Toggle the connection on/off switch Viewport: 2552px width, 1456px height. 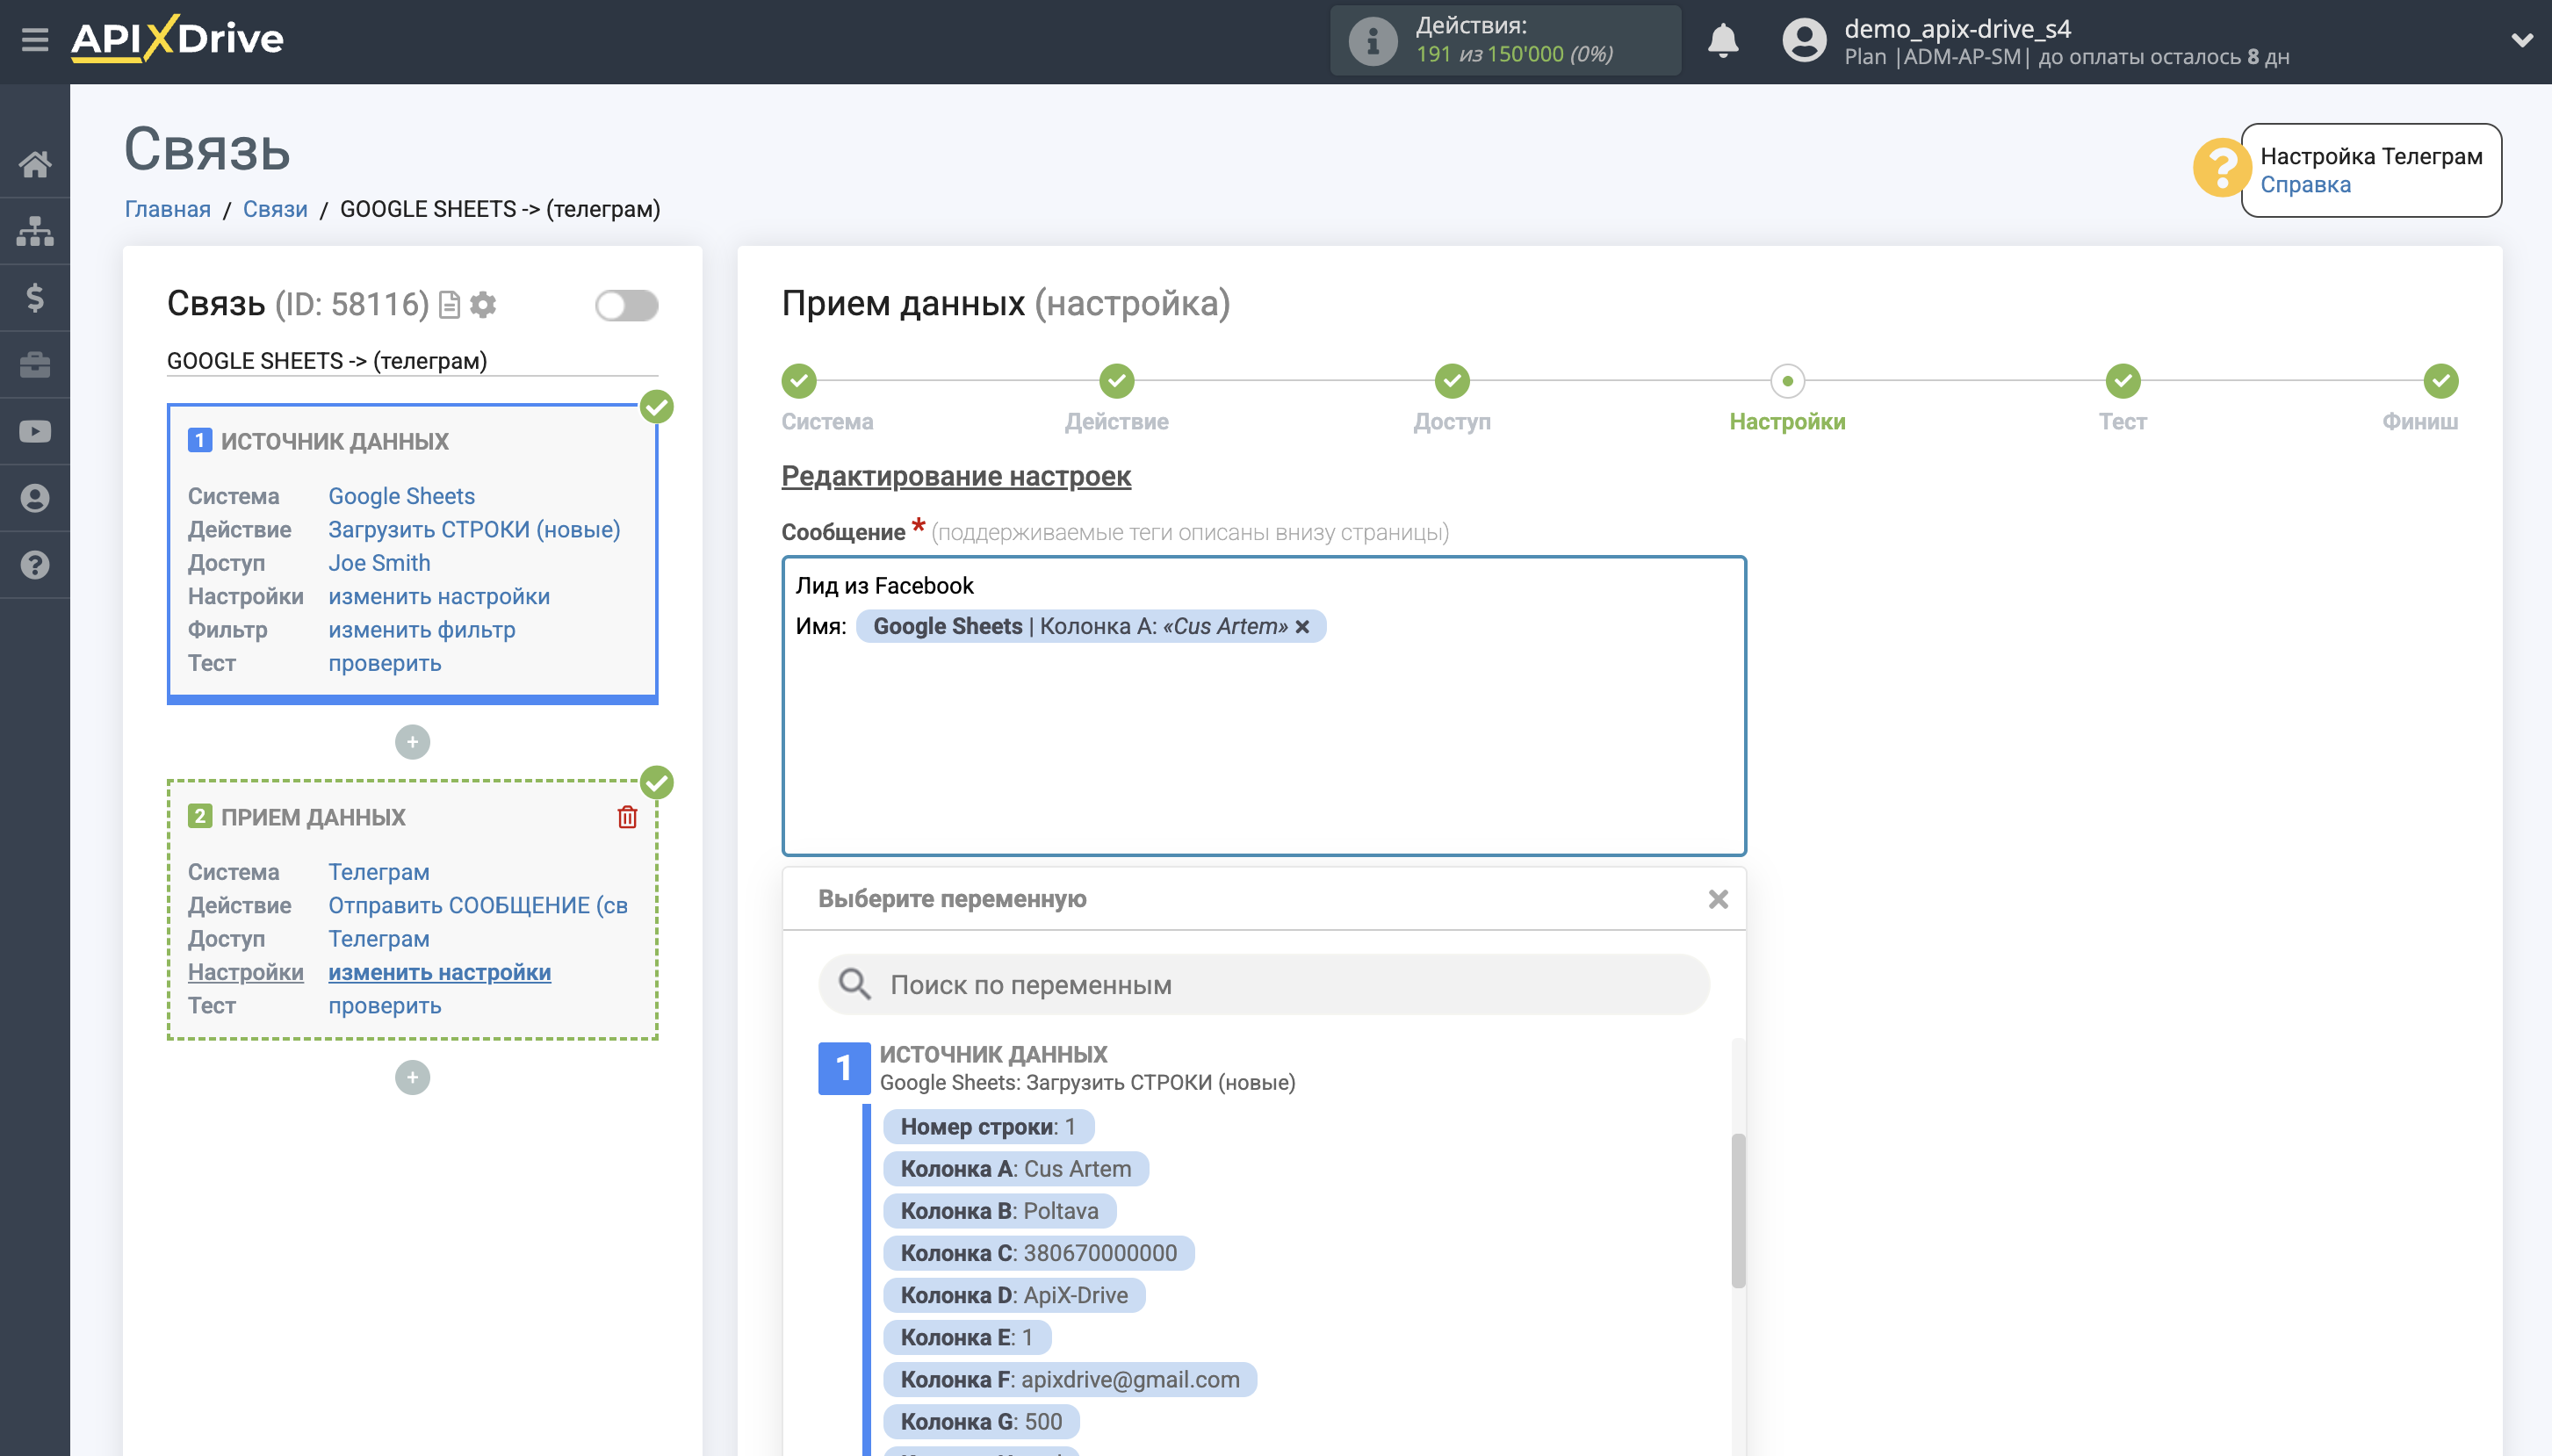tap(626, 305)
